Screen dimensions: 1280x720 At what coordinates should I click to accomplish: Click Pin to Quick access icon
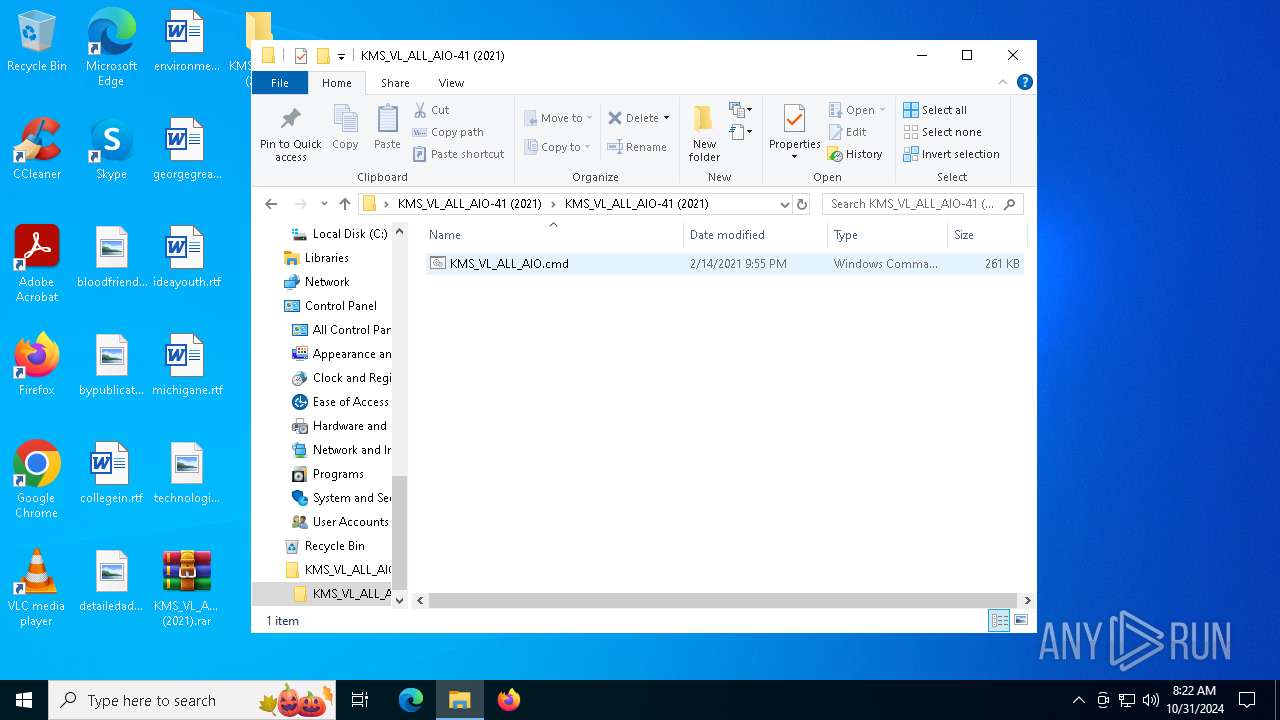pos(290,134)
